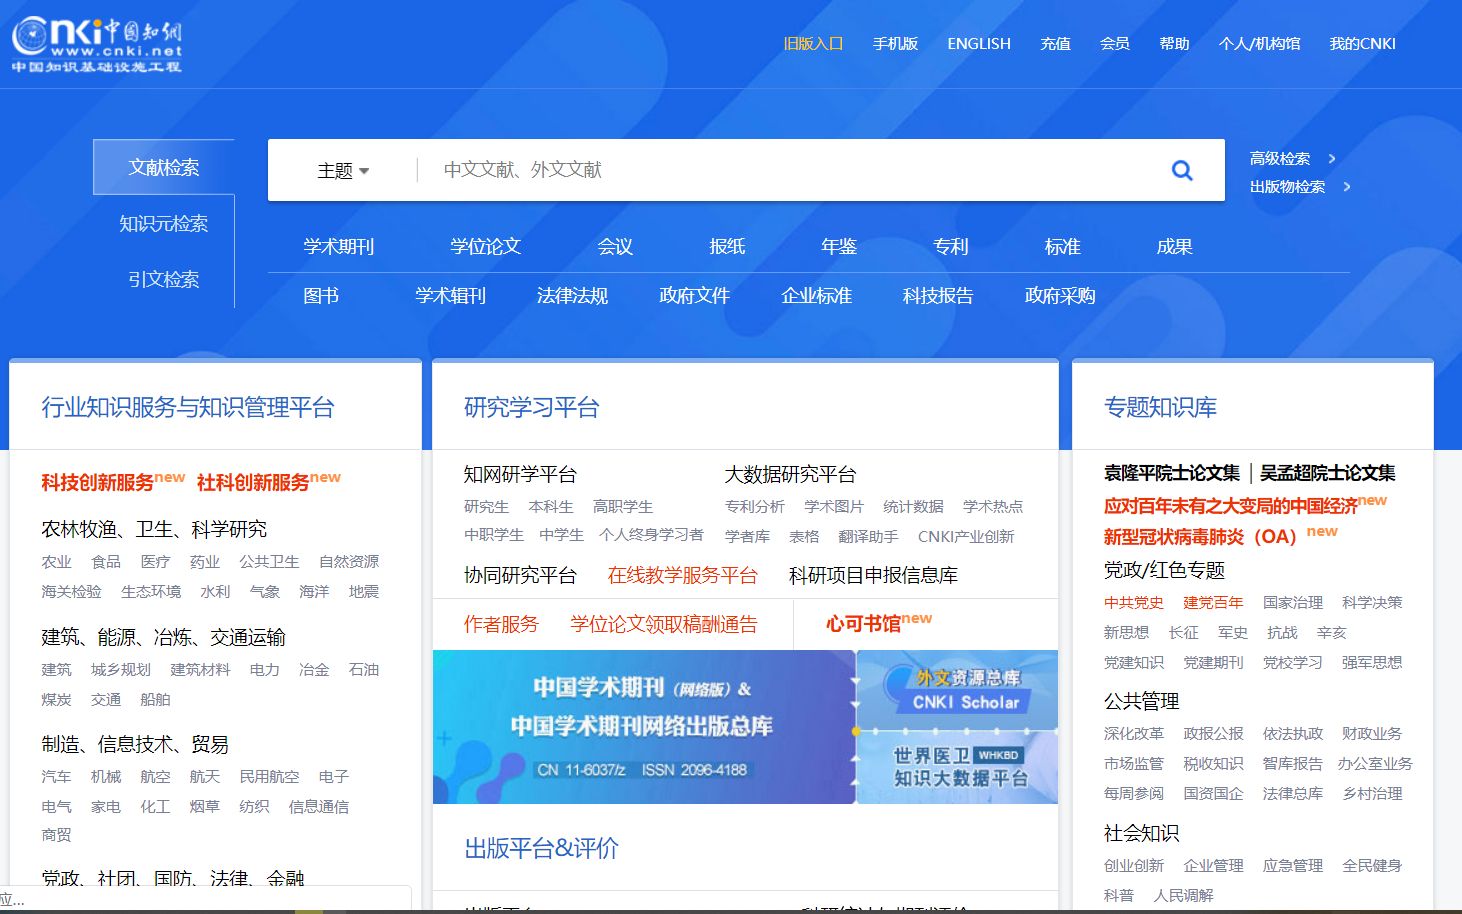This screenshot has width=1462, height=914.
Task: Open 作者服务 link
Action: [x=501, y=624]
